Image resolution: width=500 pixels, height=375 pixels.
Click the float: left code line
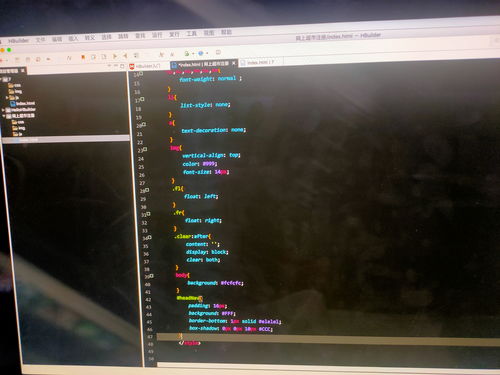pos(201,196)
